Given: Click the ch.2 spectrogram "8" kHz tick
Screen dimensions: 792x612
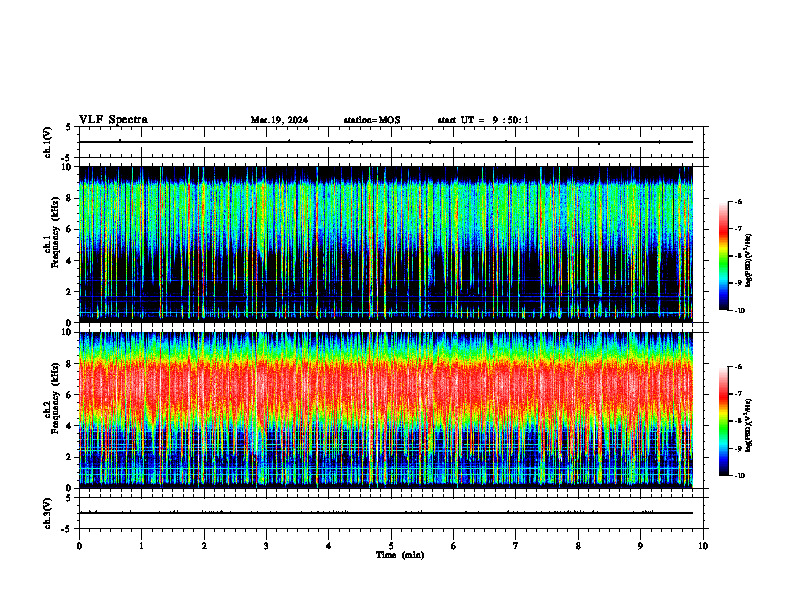Looking at the screenshot, I should click(69, 364).
